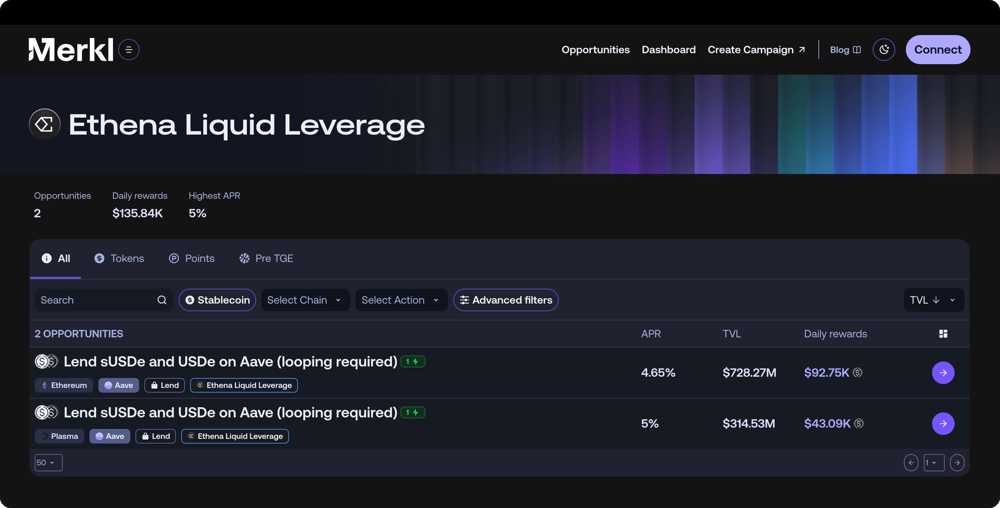1000x508 pixels.
Task: Toggle the Stablecoin filter chip
Action: tap(217, 300)
